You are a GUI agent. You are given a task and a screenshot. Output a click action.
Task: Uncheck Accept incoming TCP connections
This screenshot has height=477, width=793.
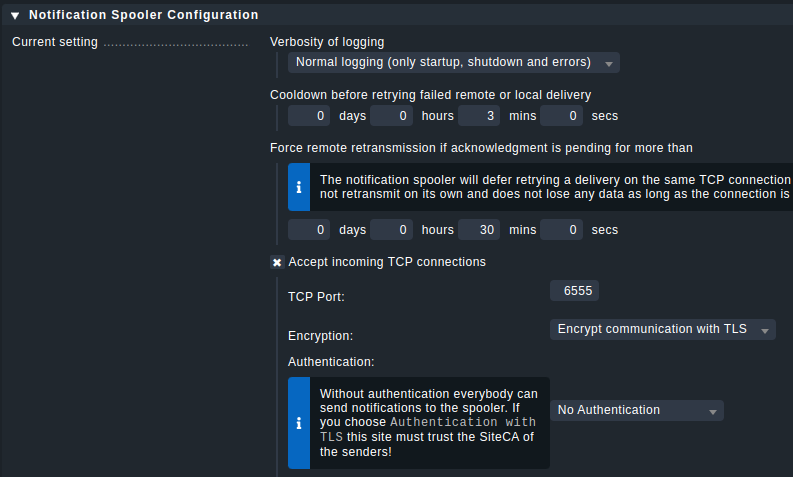[x=277, y=262]
